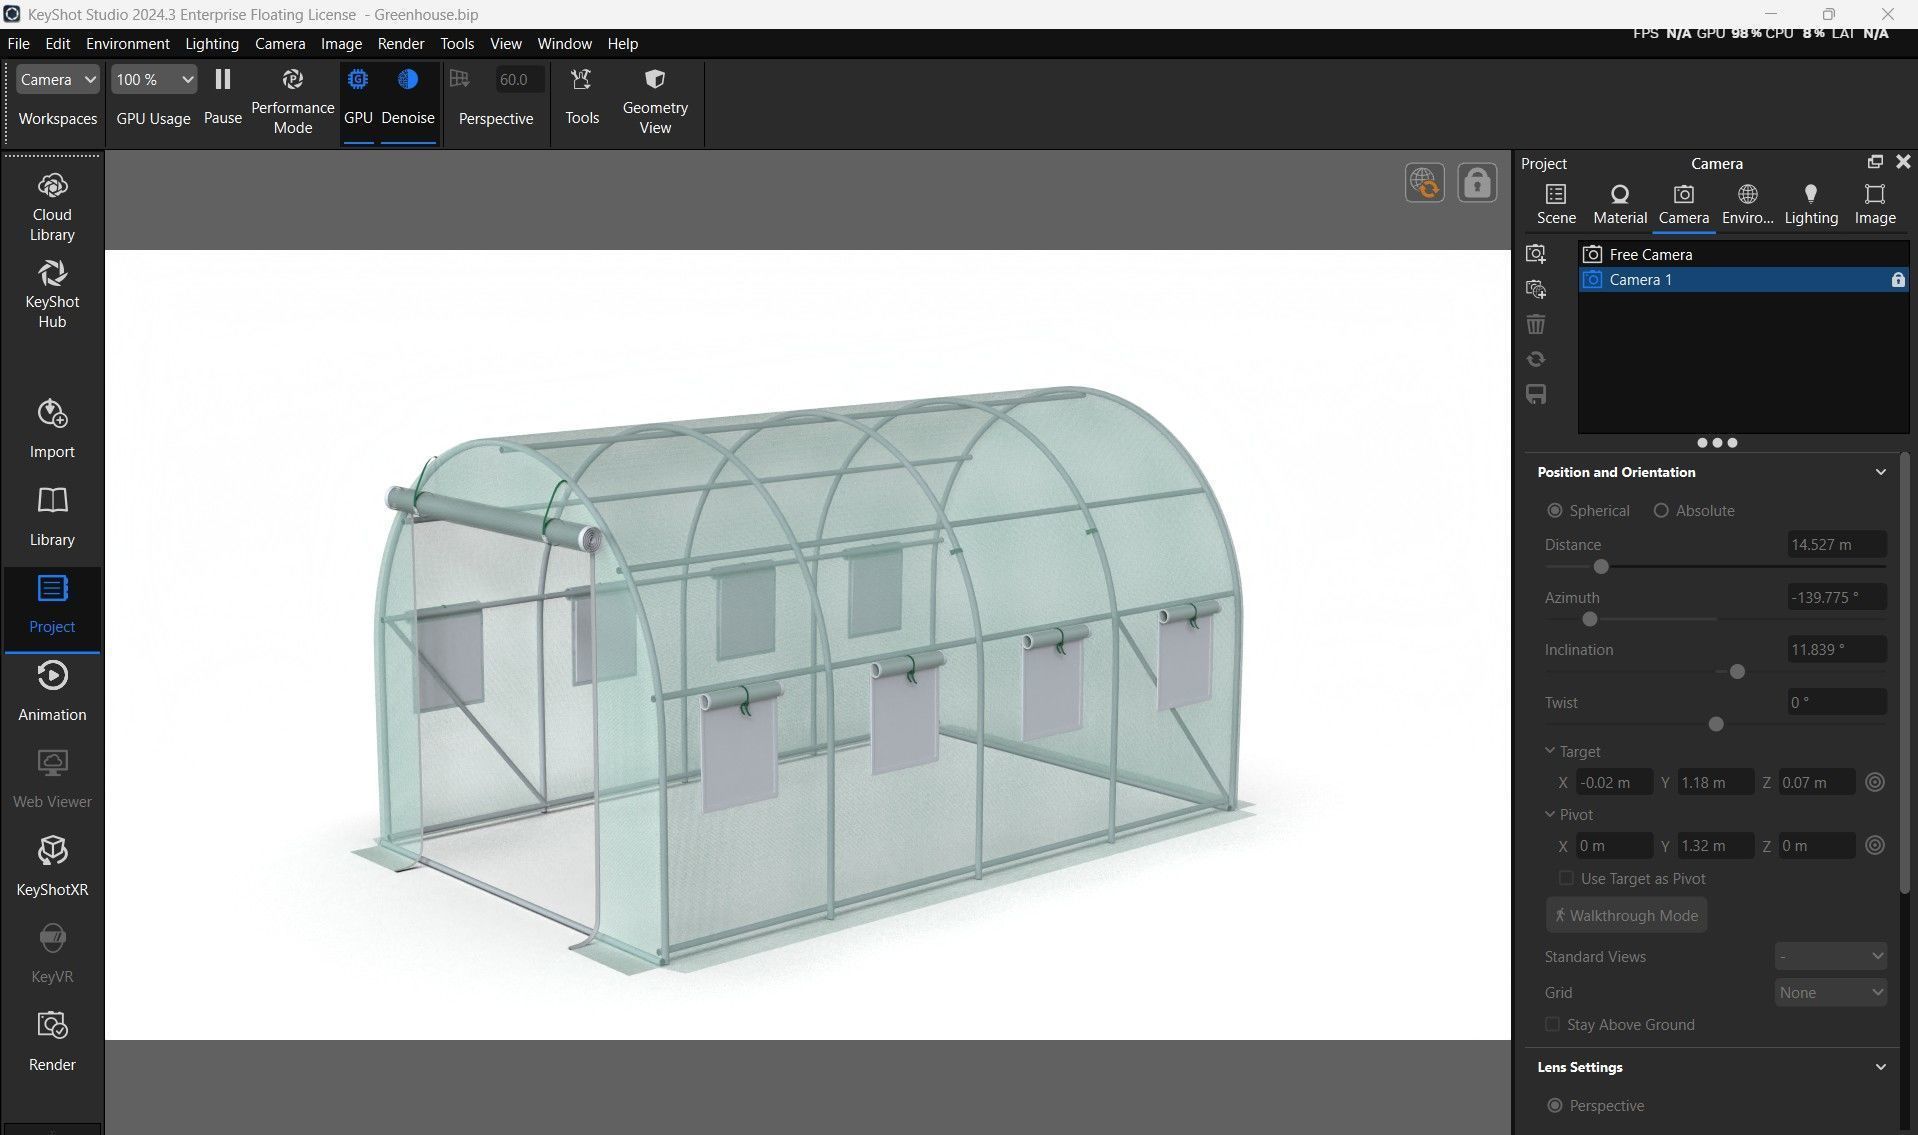Open the GPU Usage percentage dropdown
The width and height of the screenshot is (1918, 1135).
click(153, 79)
